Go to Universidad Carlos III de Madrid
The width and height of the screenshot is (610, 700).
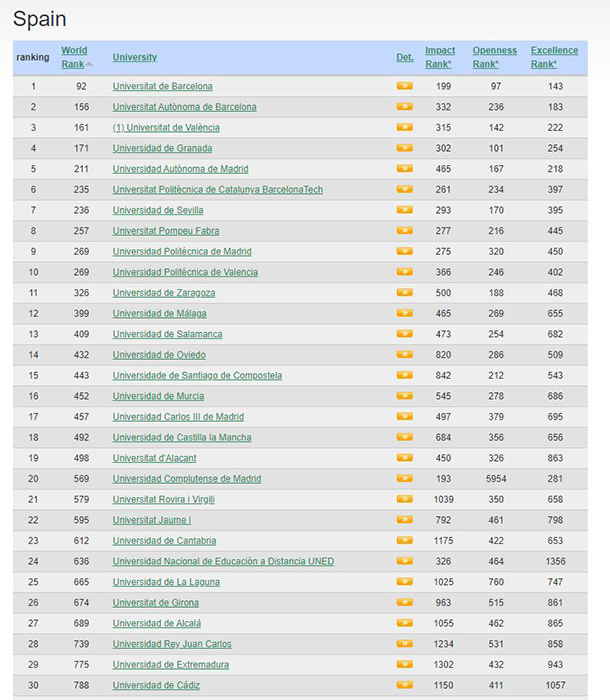pyautogui.click(x=178, y=417)
